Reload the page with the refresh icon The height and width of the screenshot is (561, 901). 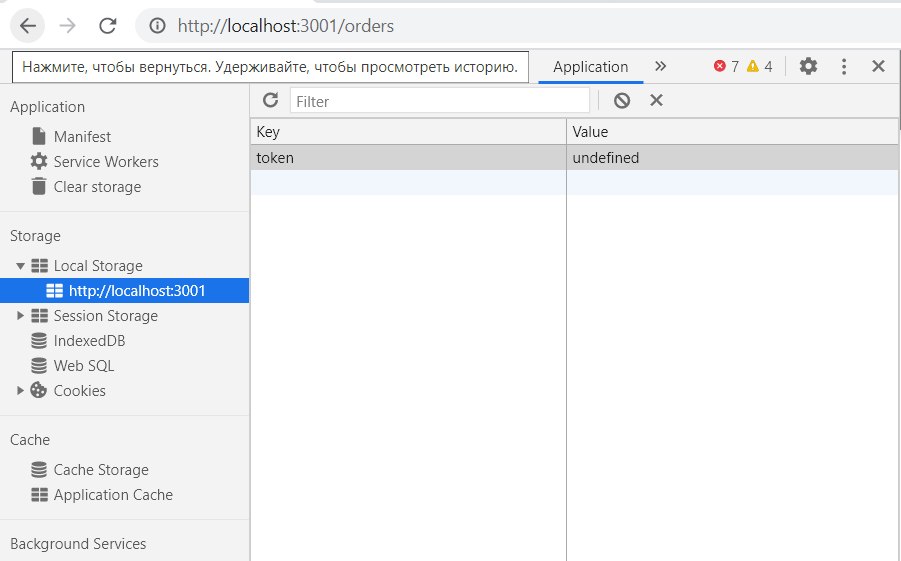[x=107, y=26]
